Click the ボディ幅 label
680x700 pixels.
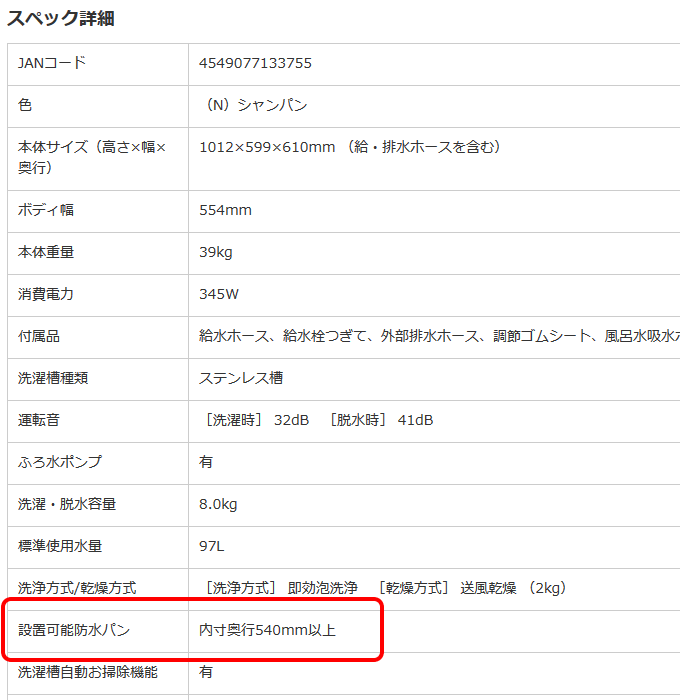pyautogui.click(x=46, y=210)
